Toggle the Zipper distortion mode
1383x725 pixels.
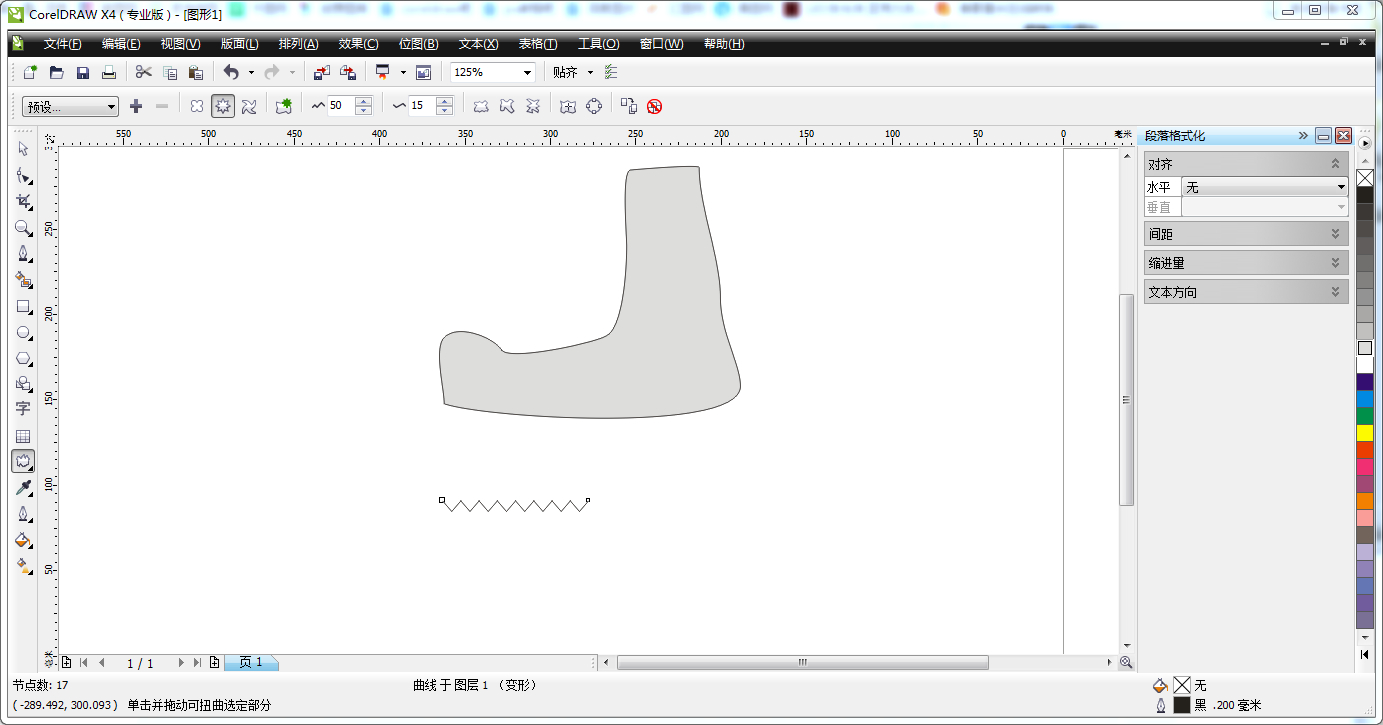click(223, 106)
